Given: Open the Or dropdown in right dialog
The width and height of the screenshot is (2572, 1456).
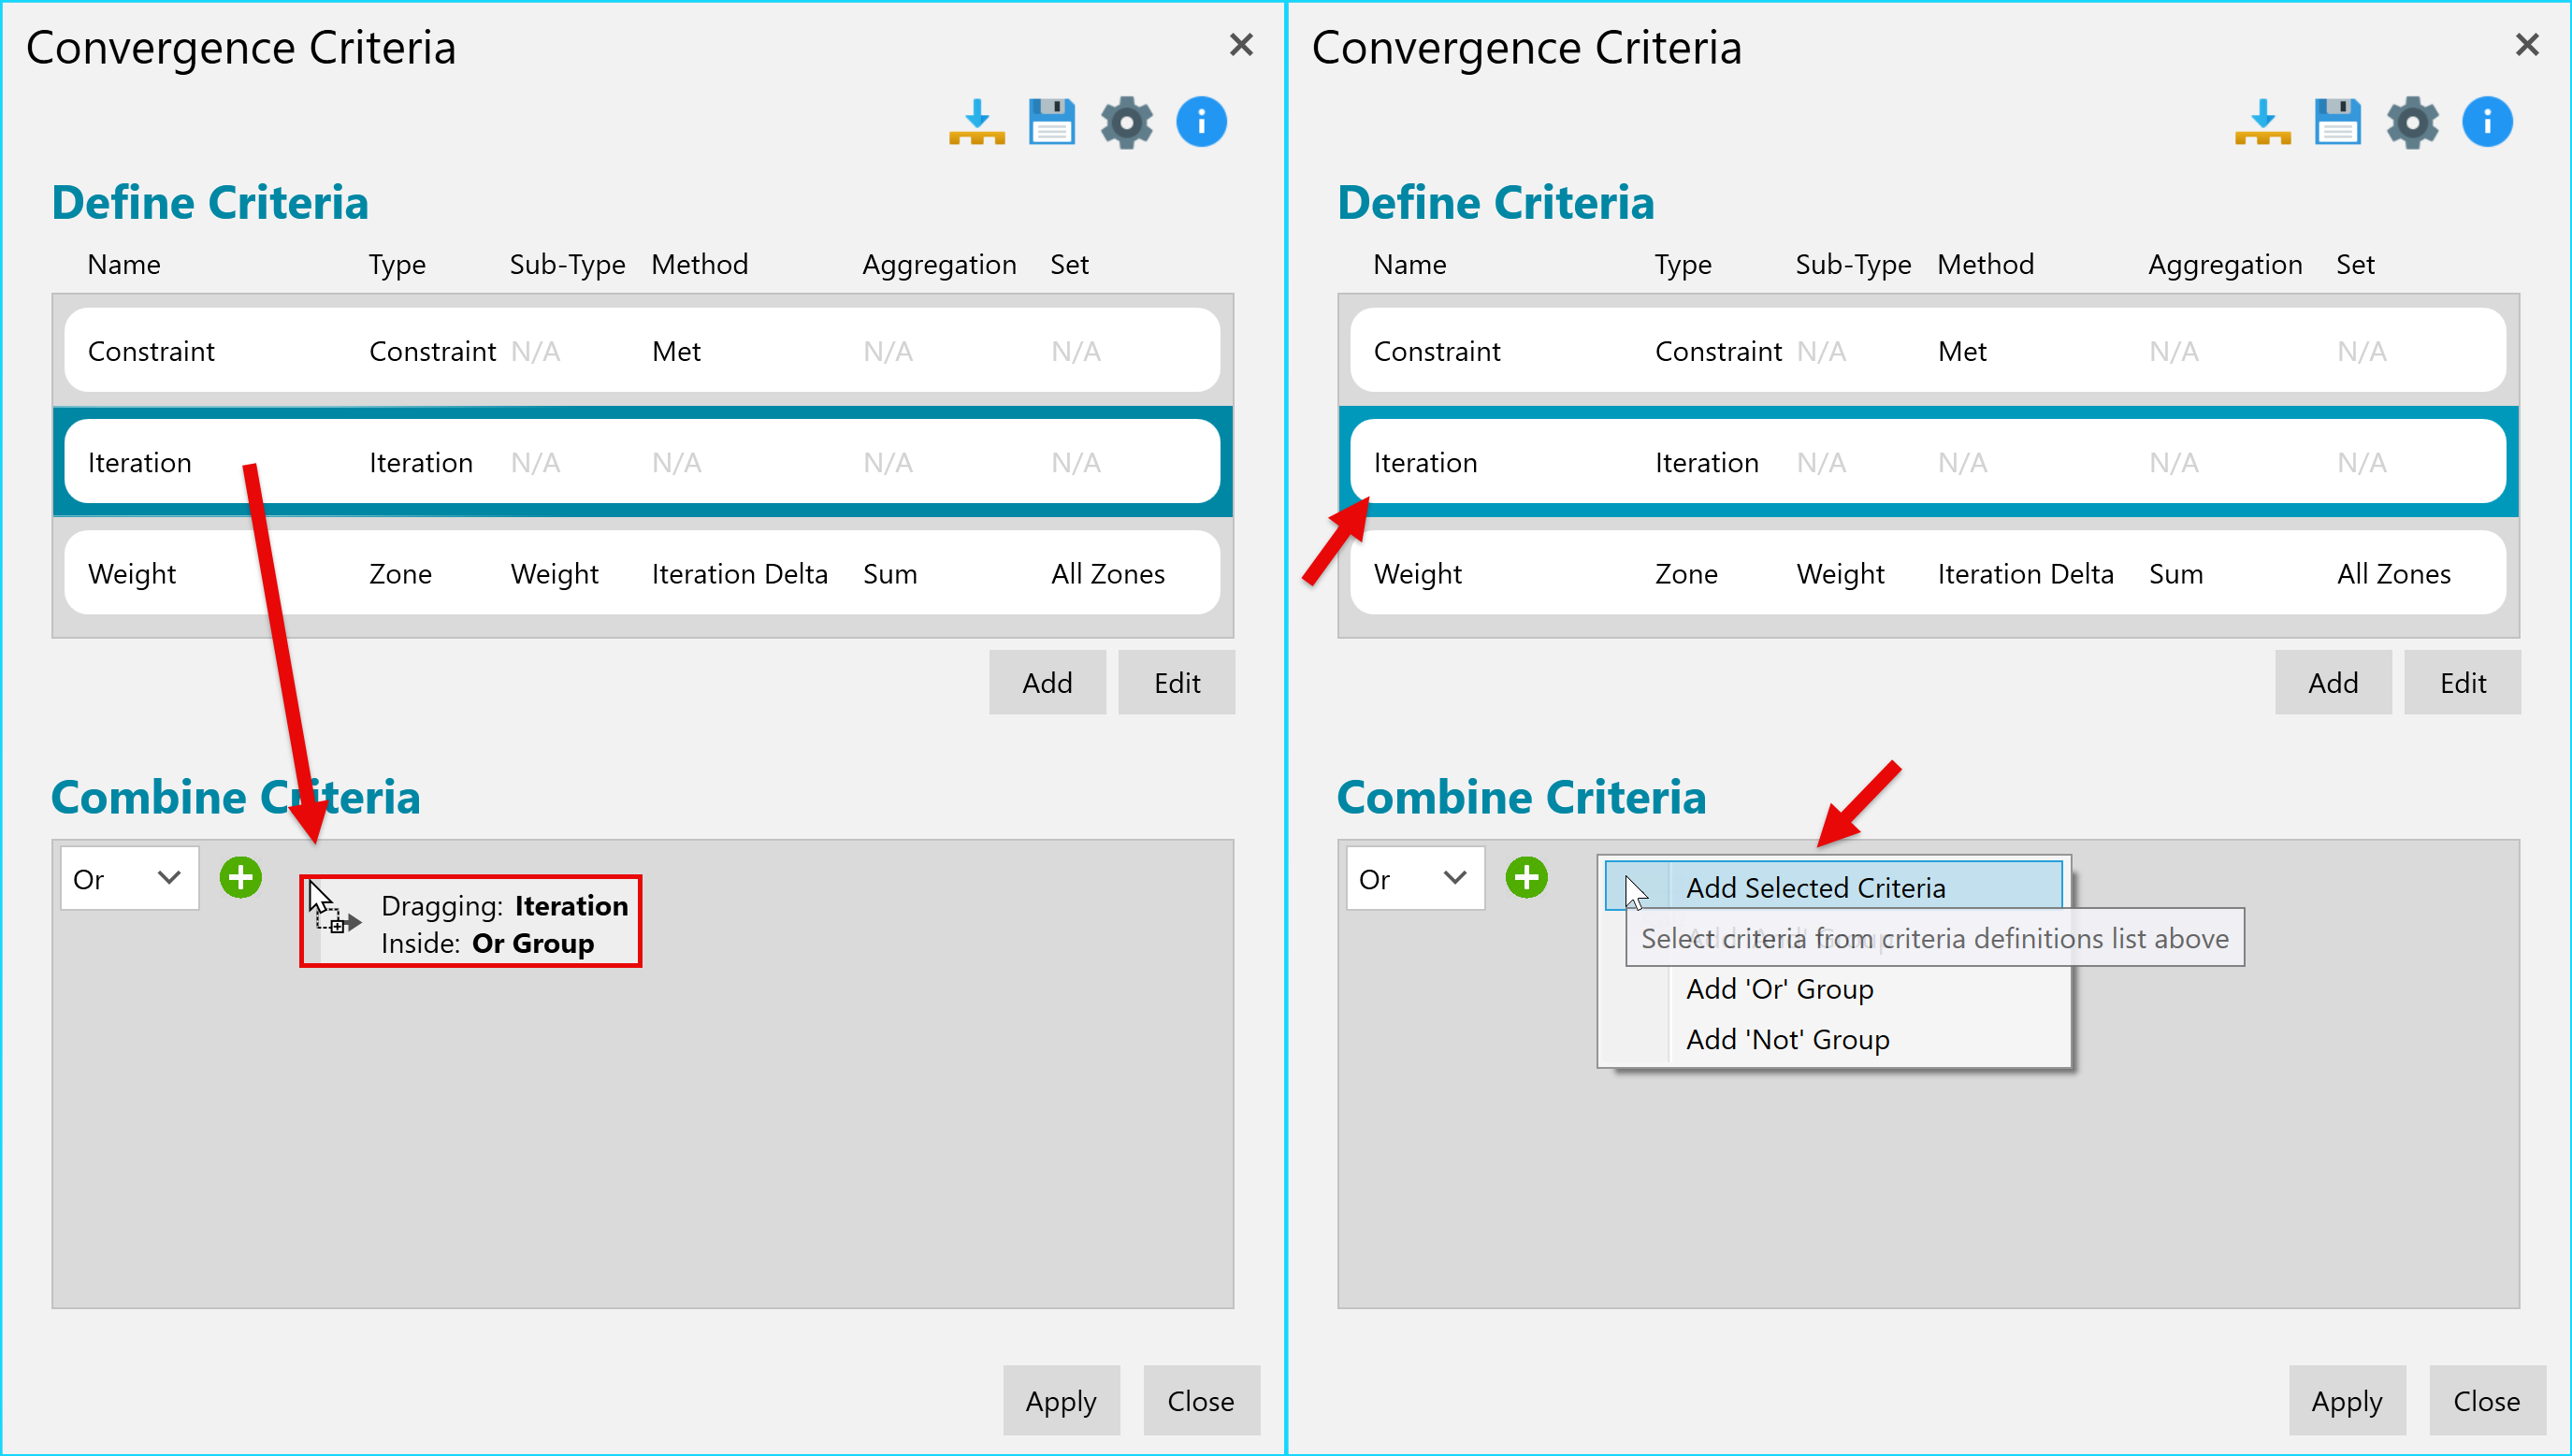Looking at the screenshot, I should click(1416, 879).
